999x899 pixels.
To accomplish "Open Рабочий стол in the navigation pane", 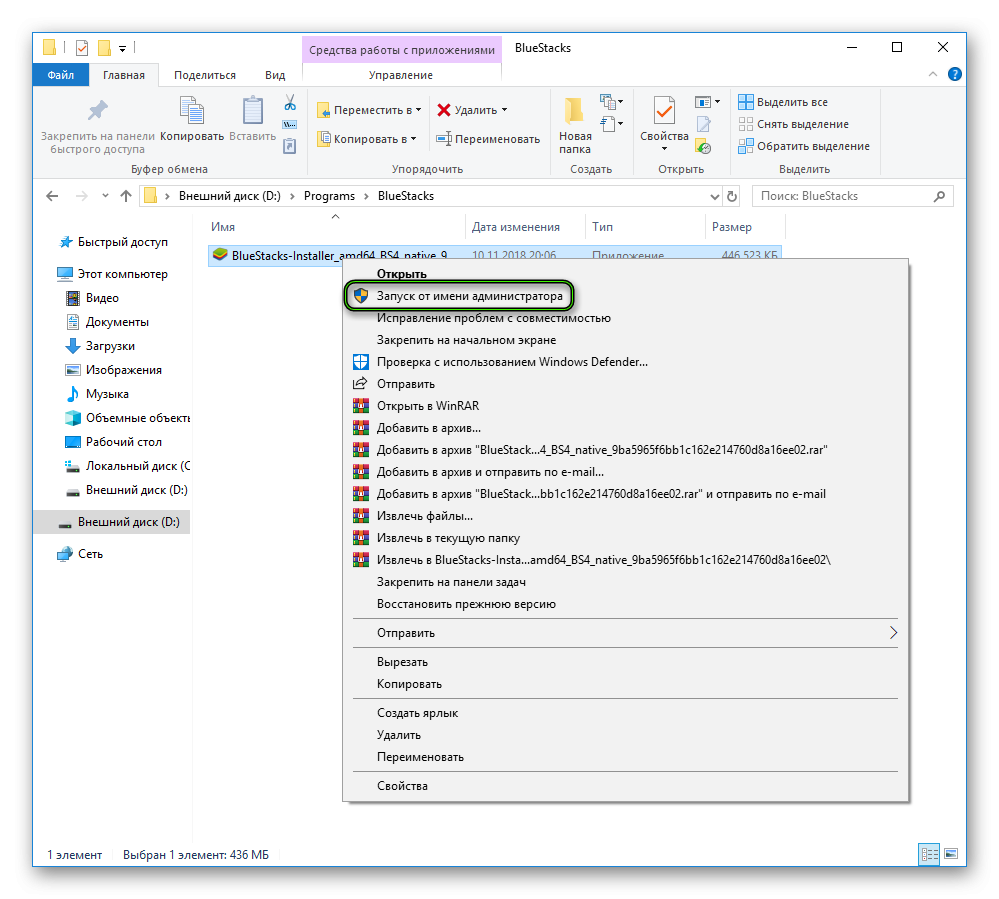I will (x=124, y=442).
